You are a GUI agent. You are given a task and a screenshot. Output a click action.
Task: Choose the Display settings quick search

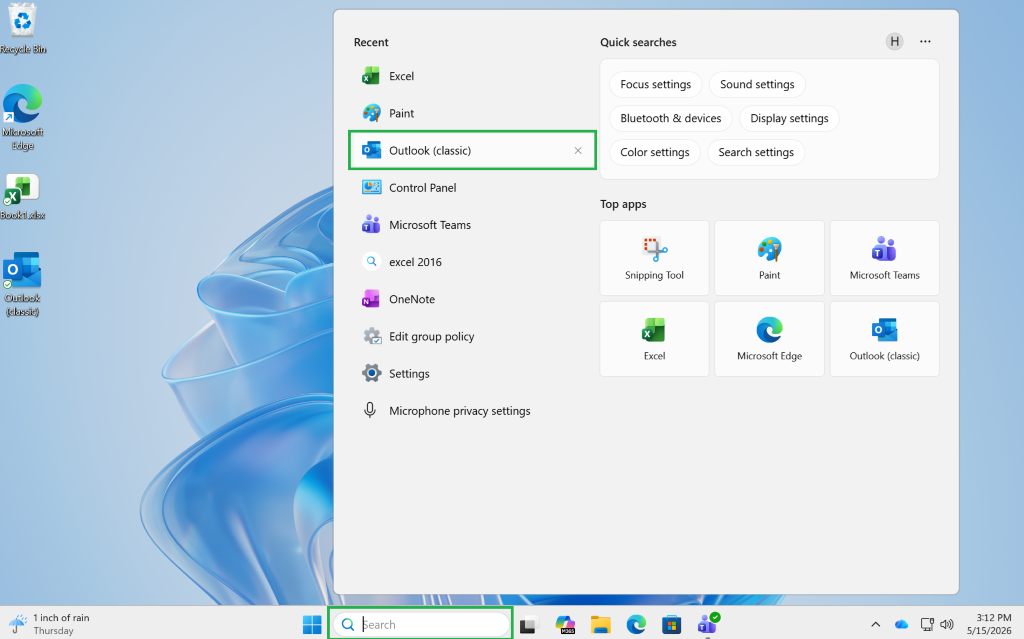[x=789, y=118]
